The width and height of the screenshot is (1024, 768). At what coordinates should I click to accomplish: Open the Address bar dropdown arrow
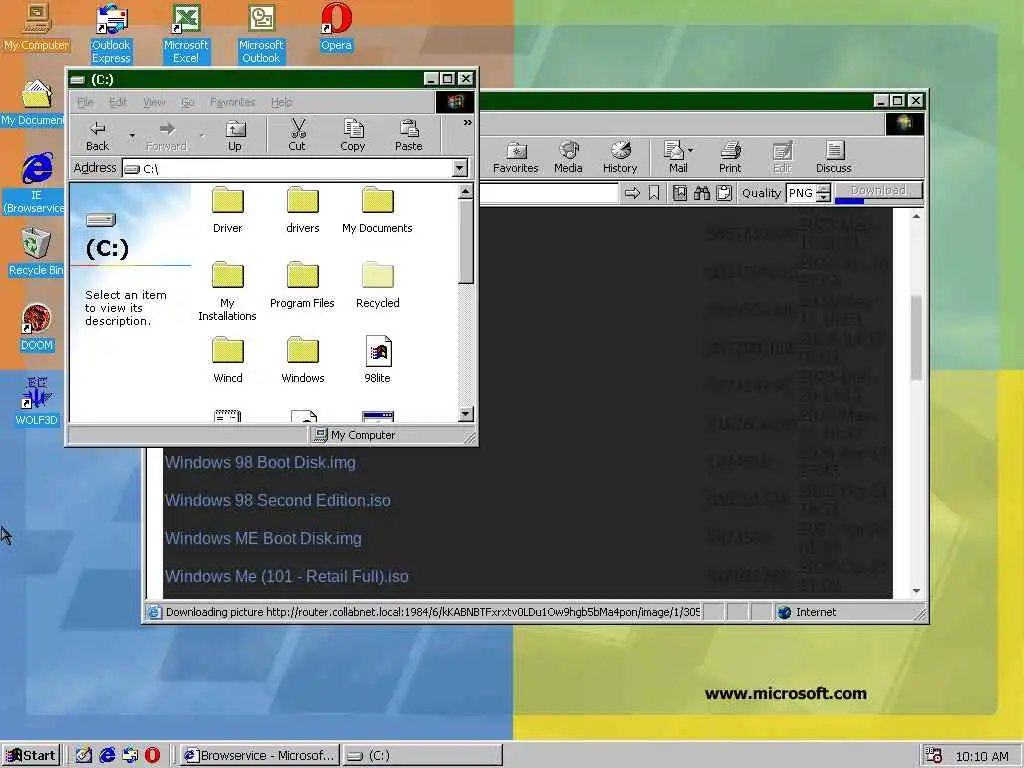(460, 168)
